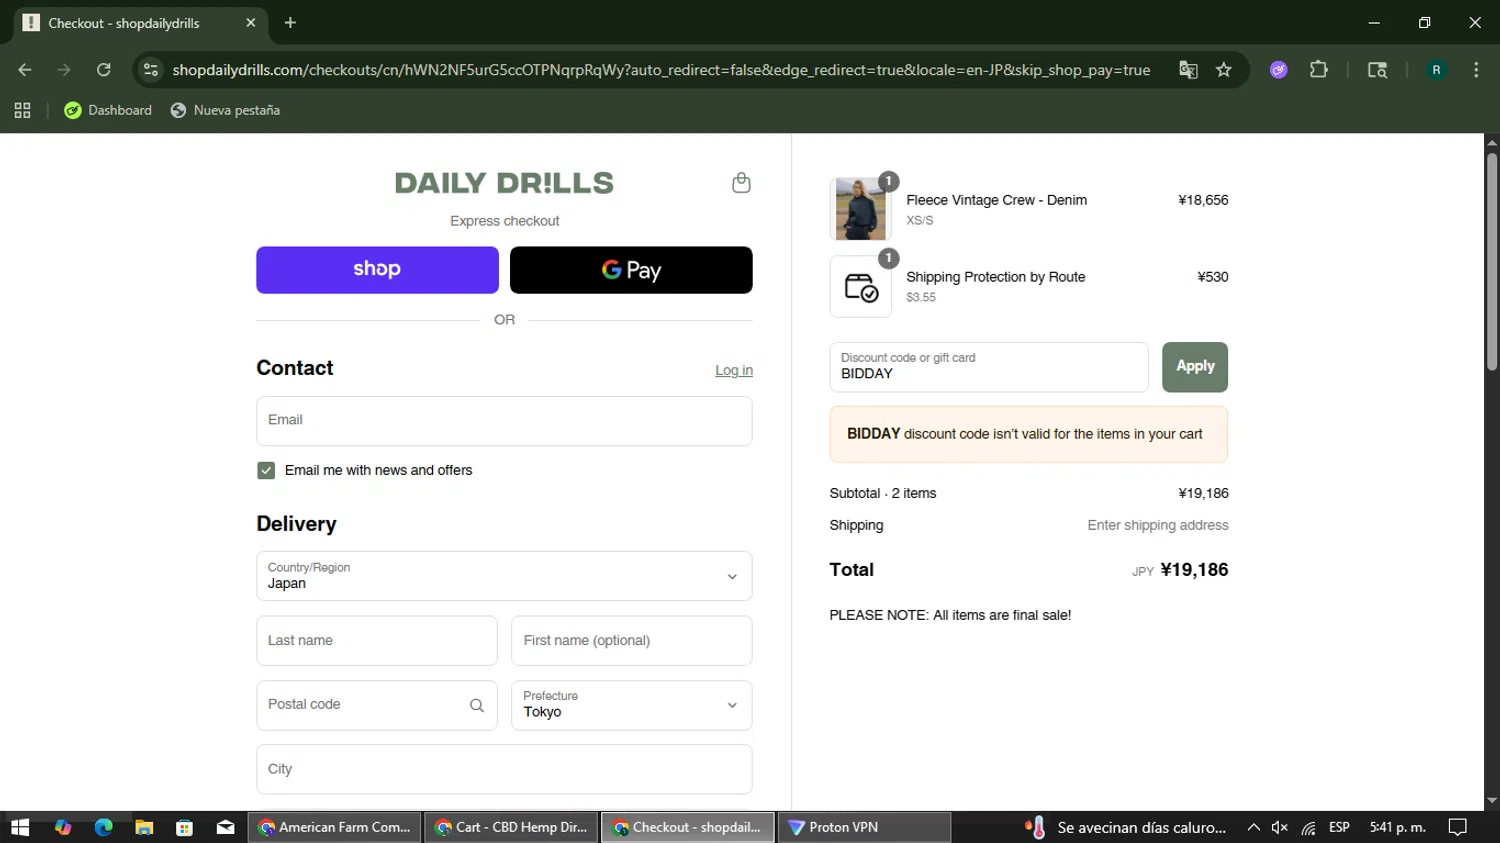Apply the BIDDAY discount code
The height and width of the screenshot is (843, 1500).
click(1195, 367)
